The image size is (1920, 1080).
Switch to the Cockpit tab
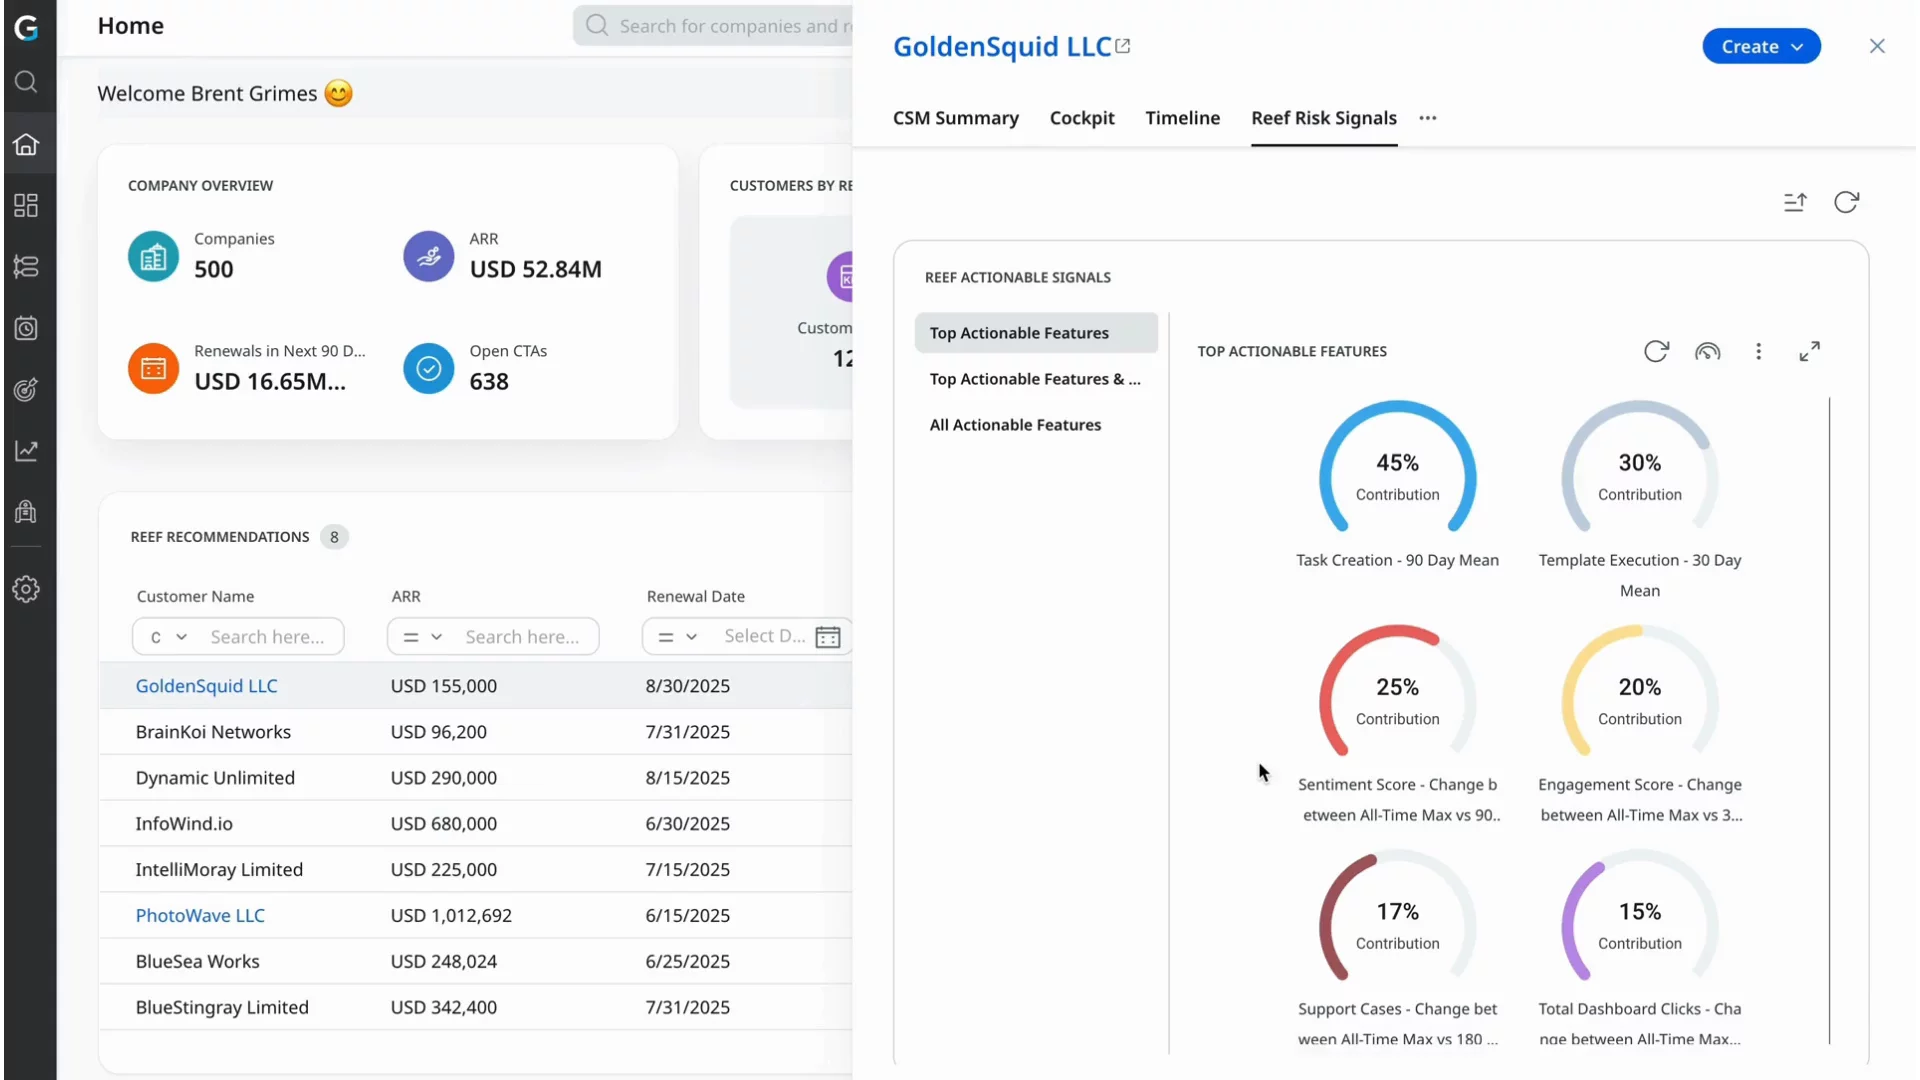[1081, 118]
